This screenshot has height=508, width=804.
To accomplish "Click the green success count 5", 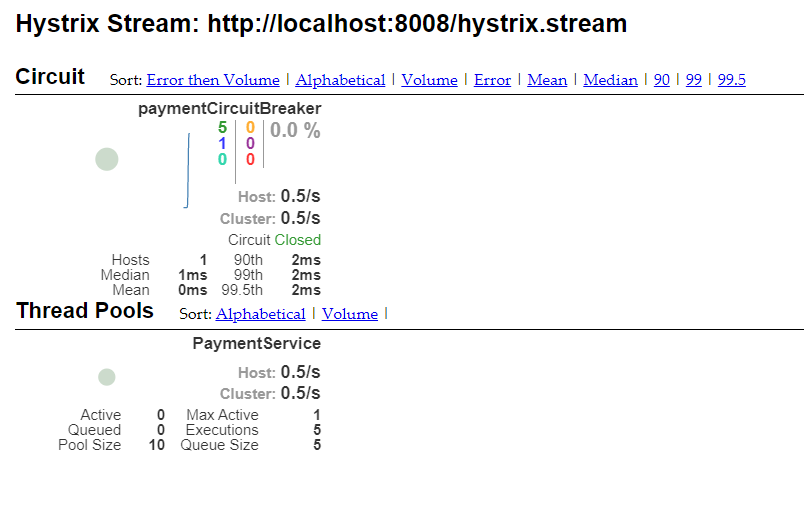I will pyautogui.click(x=222, y=128).
